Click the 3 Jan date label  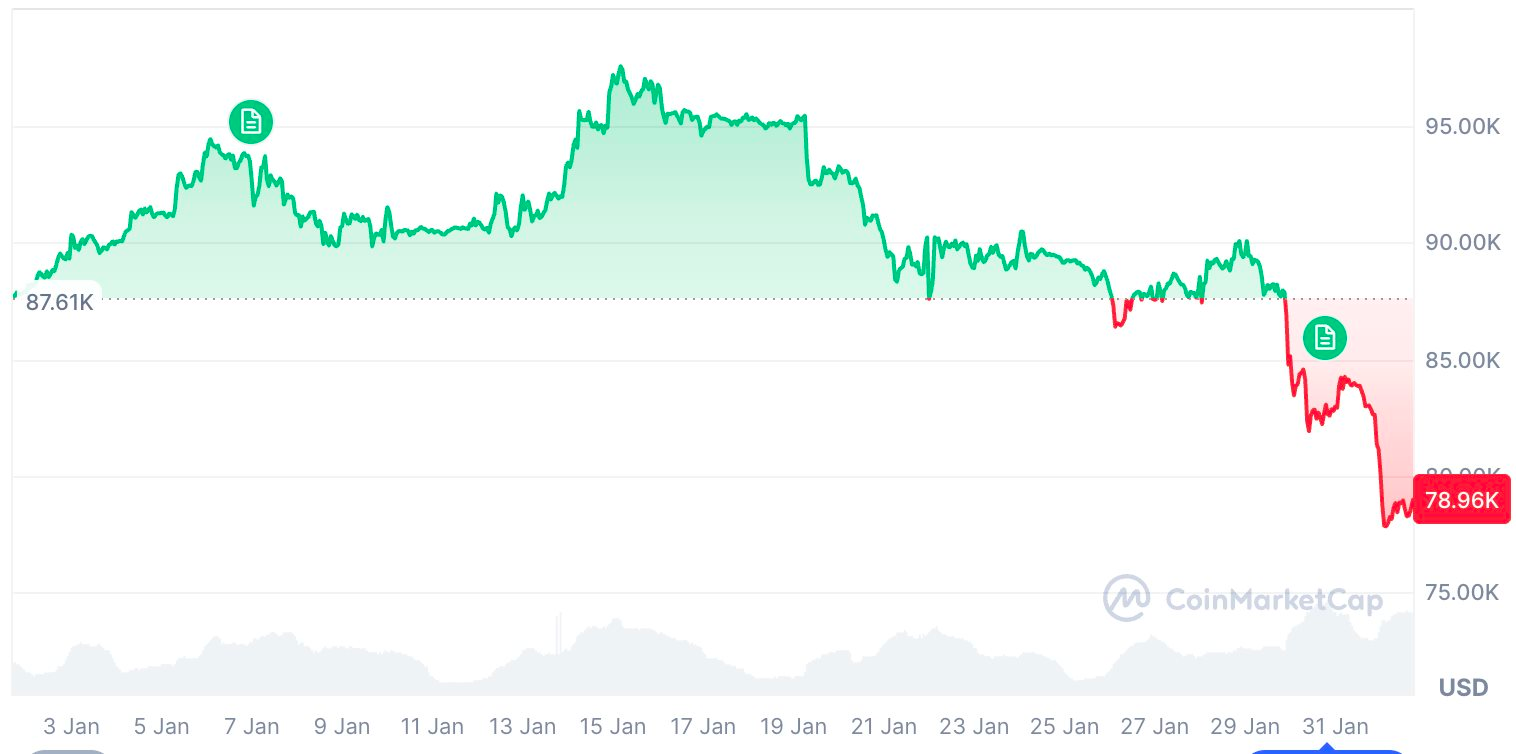pyautogui.click(x=72, y=726)
